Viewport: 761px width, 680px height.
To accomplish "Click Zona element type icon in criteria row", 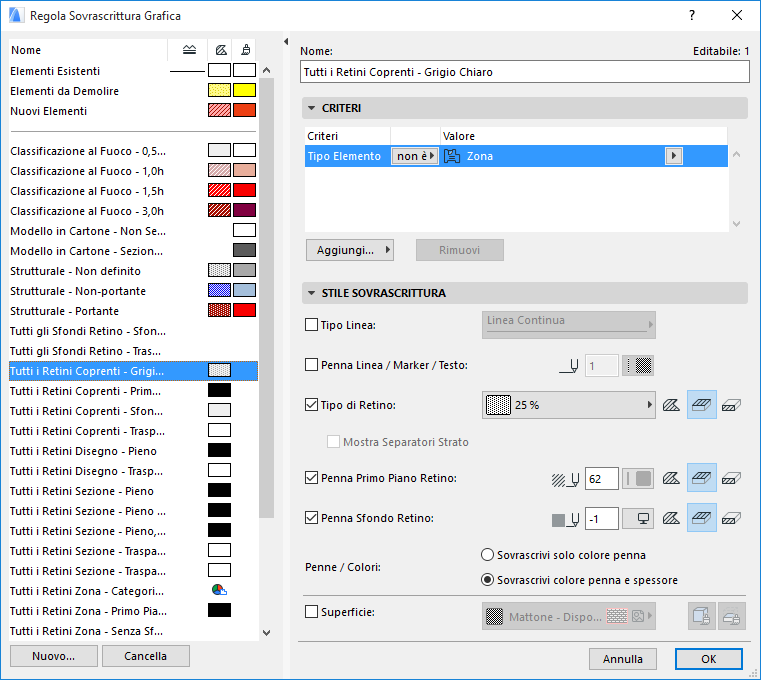I will 452,156.
